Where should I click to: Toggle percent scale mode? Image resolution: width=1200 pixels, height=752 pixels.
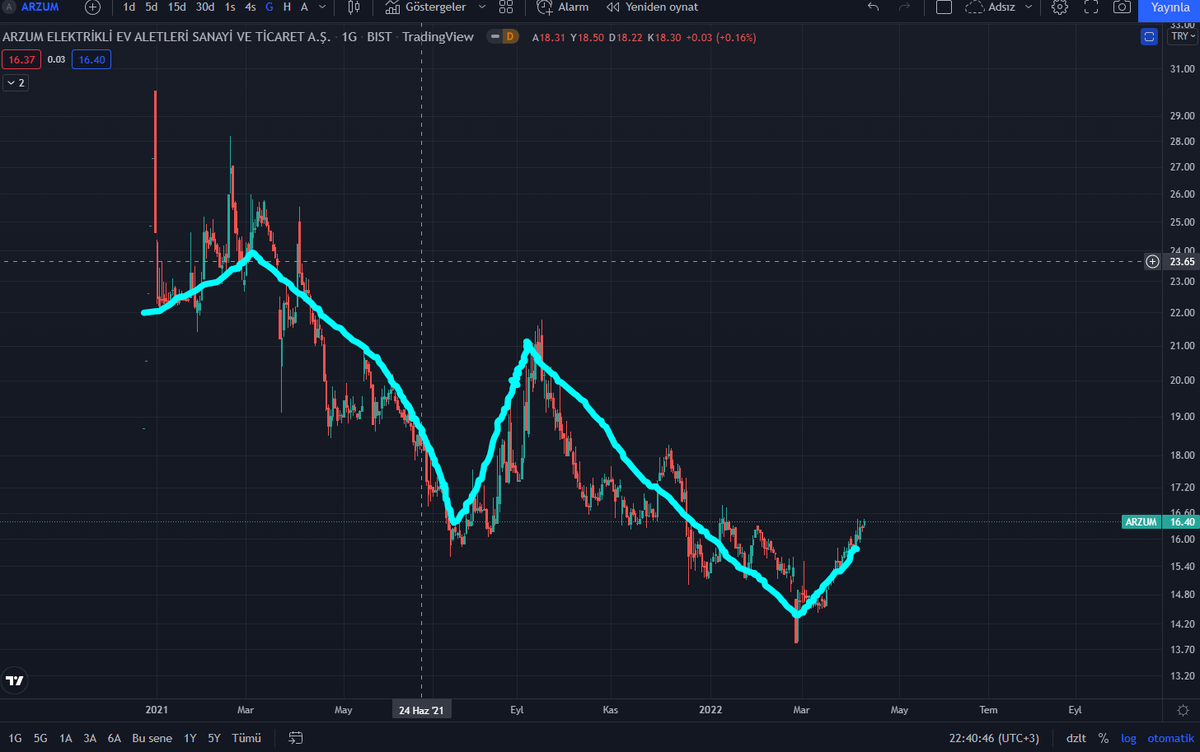(x=1103, y=738)
